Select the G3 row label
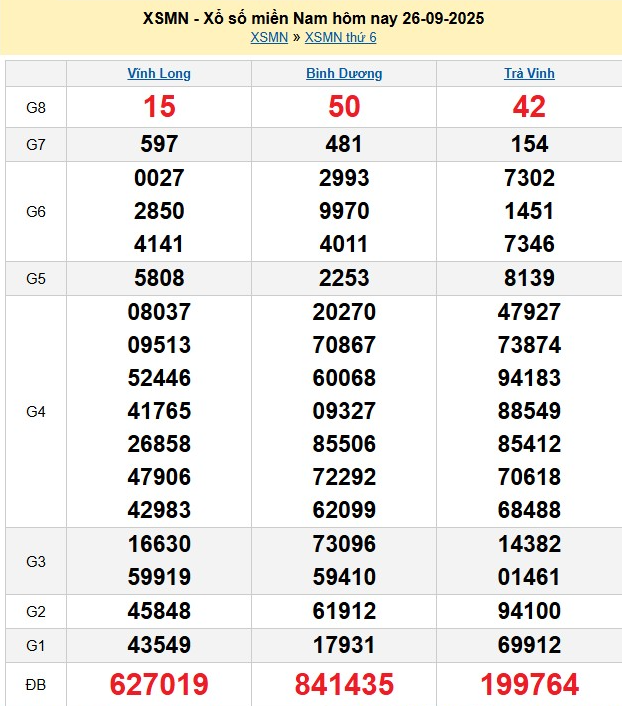Image resolution: width=622 pixels, height=706 pixels. (36, 561)
